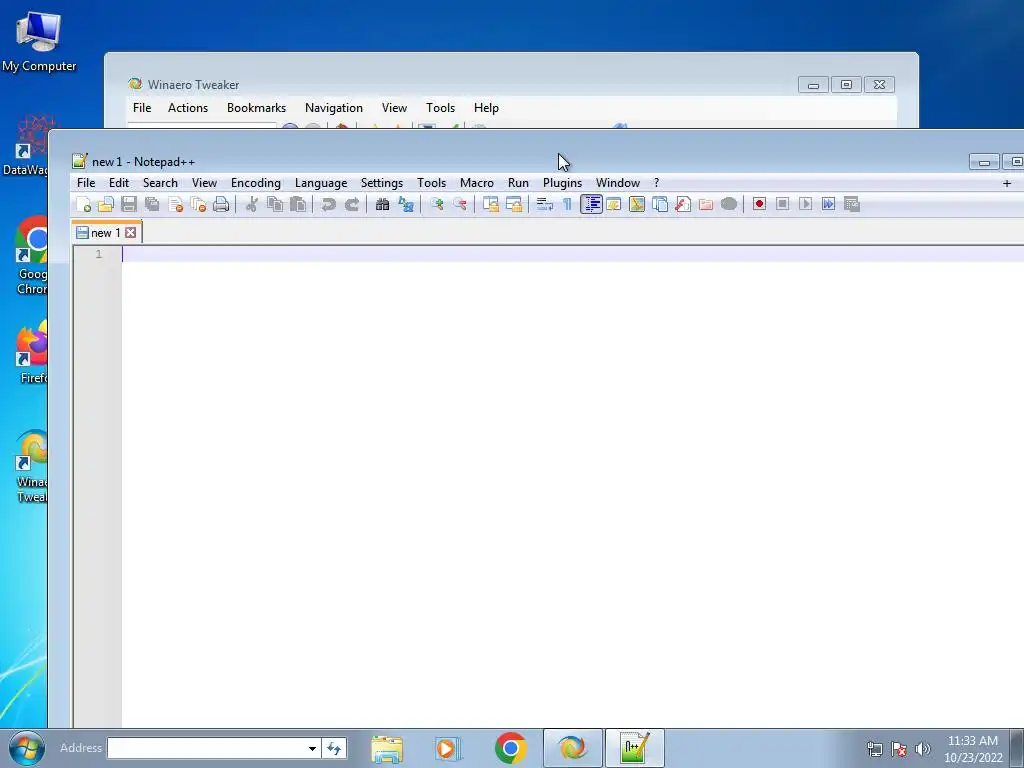Open the Window menu
This screenshot has width=1024, height=768.
[617, 183]
